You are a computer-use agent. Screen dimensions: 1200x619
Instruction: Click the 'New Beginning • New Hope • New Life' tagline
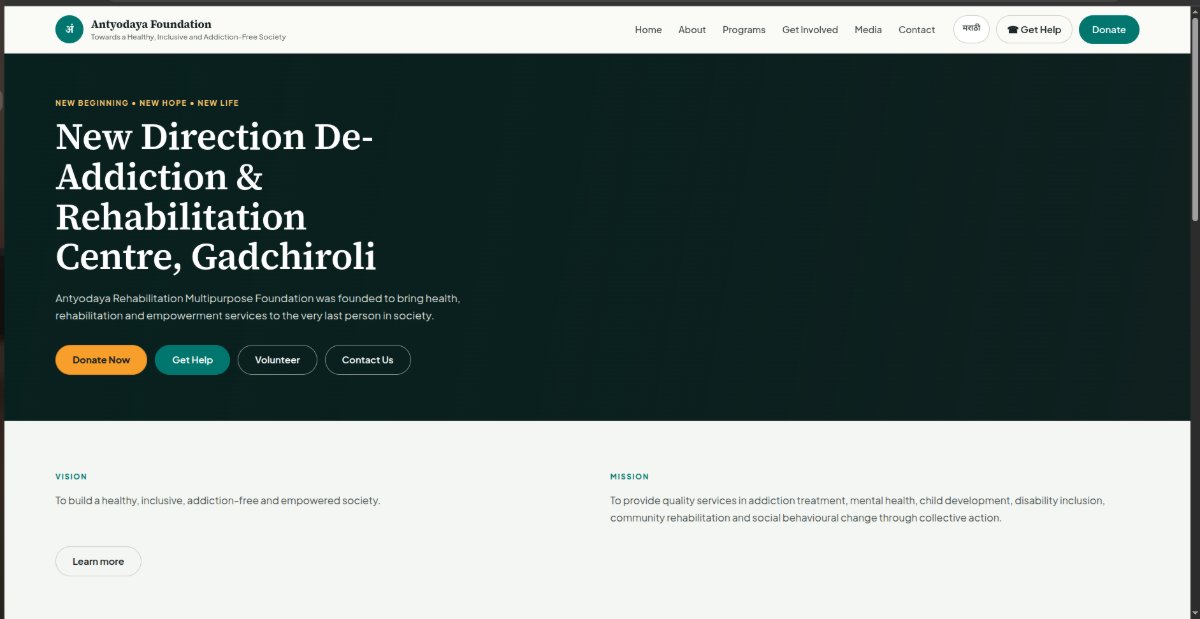[147, 103]
